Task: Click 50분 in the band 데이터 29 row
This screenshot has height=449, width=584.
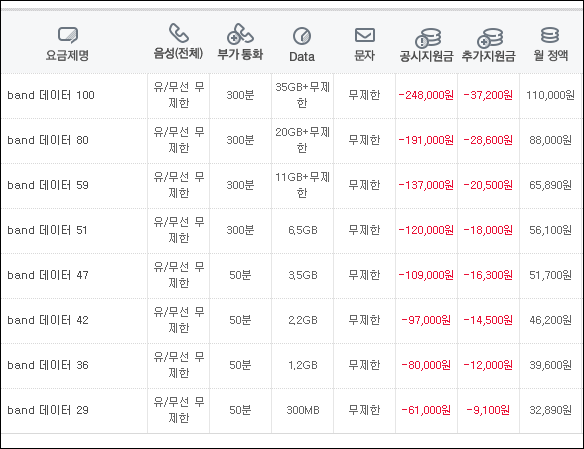Action: [x=240, y=411]
